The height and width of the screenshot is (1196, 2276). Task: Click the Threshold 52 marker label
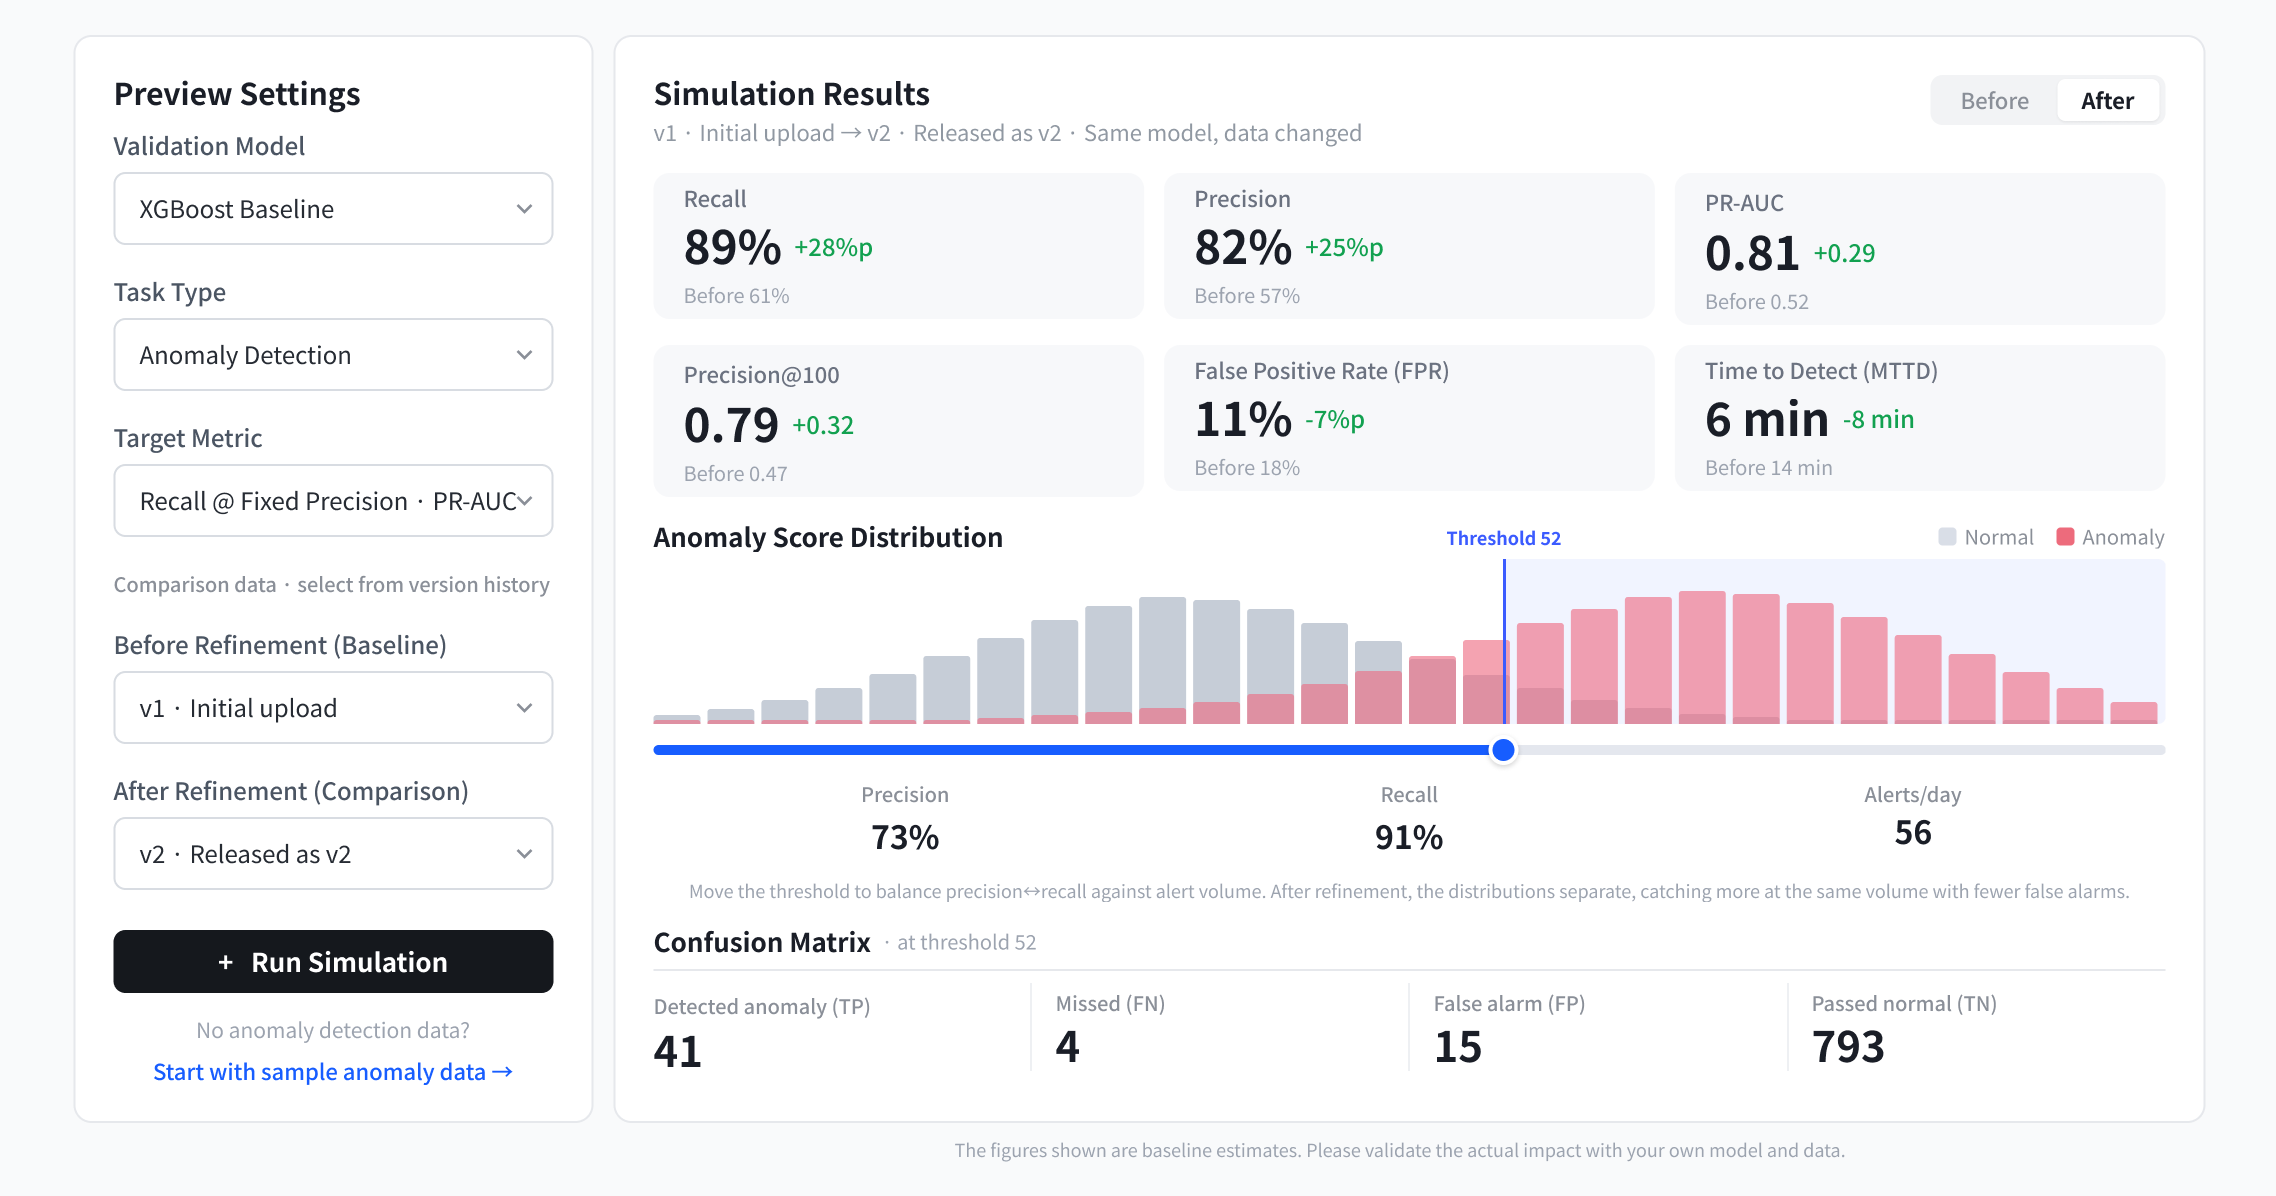click(x=1503, y=538)
